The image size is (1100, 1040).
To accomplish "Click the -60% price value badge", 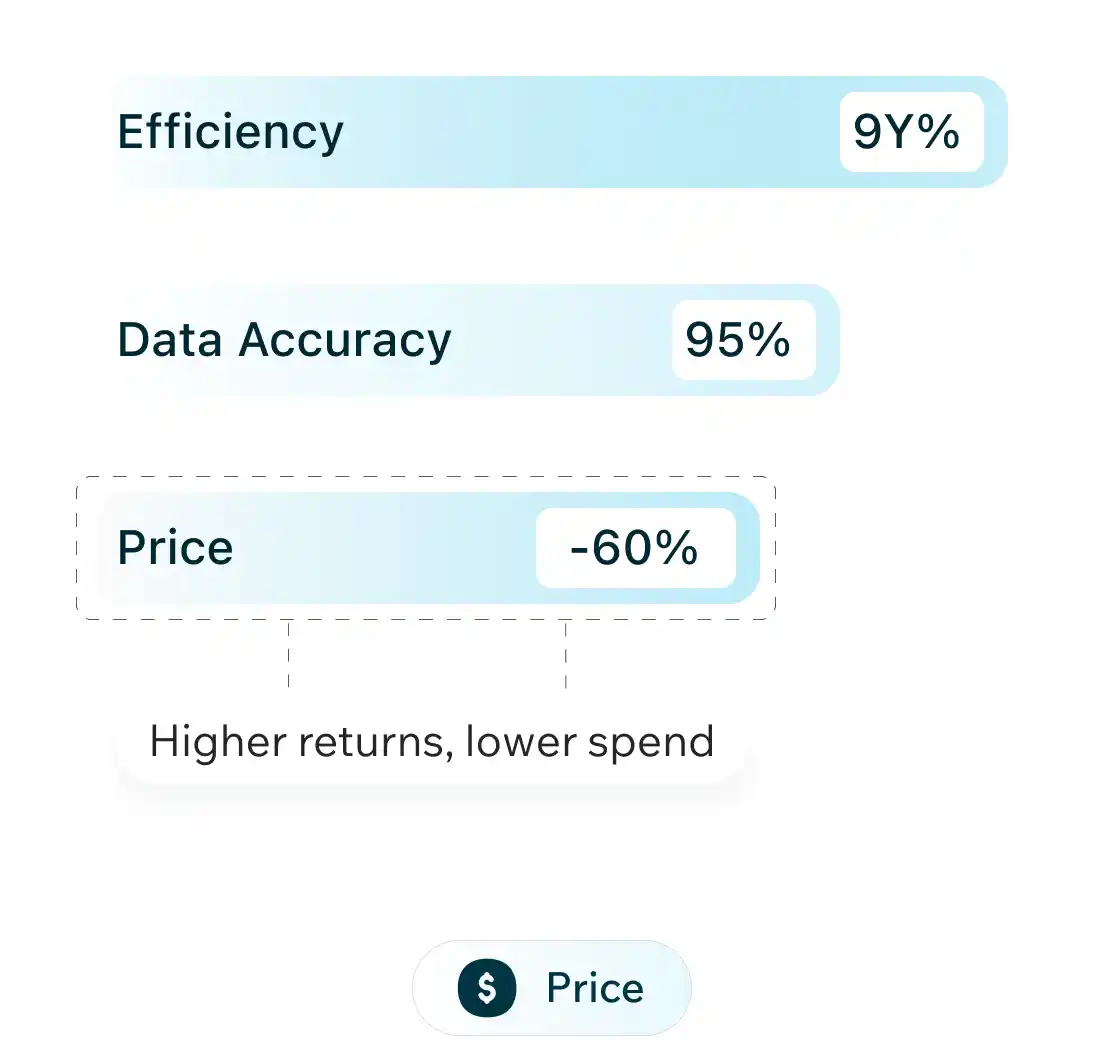I will [x=635, y=548].
